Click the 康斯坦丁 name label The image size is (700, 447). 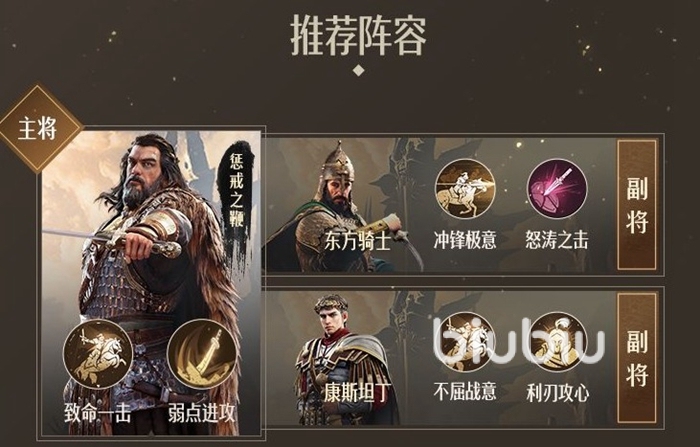point(358,393)
